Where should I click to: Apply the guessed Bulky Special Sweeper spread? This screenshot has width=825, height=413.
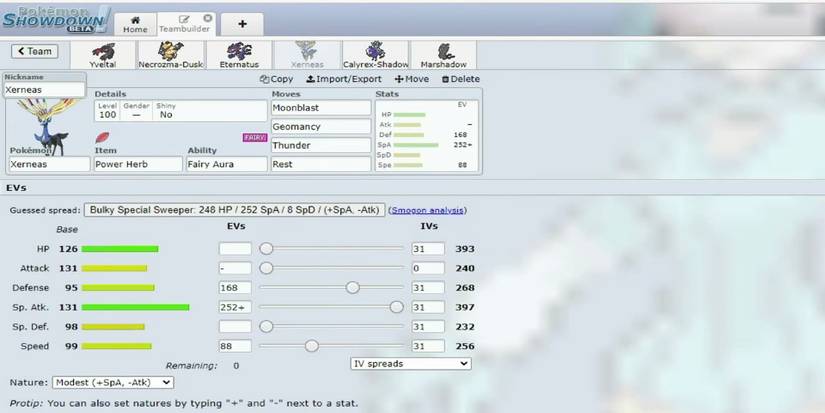pyautogui.click(x=235, y=210)
